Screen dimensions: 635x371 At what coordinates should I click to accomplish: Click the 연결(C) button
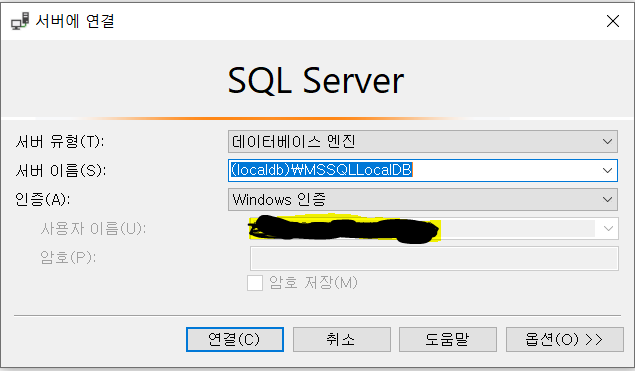tap(234, 339)
